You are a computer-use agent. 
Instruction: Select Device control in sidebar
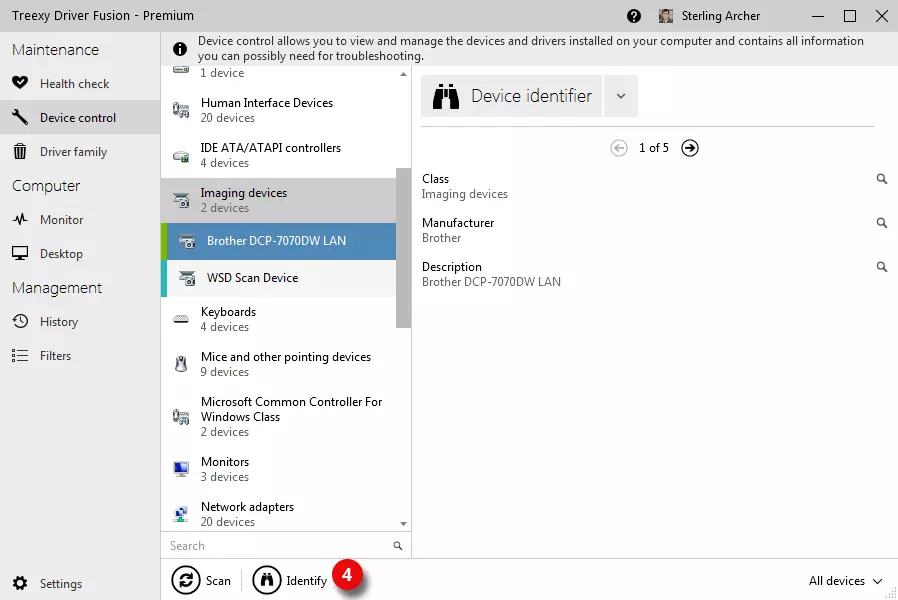click(x=80, y=117)
